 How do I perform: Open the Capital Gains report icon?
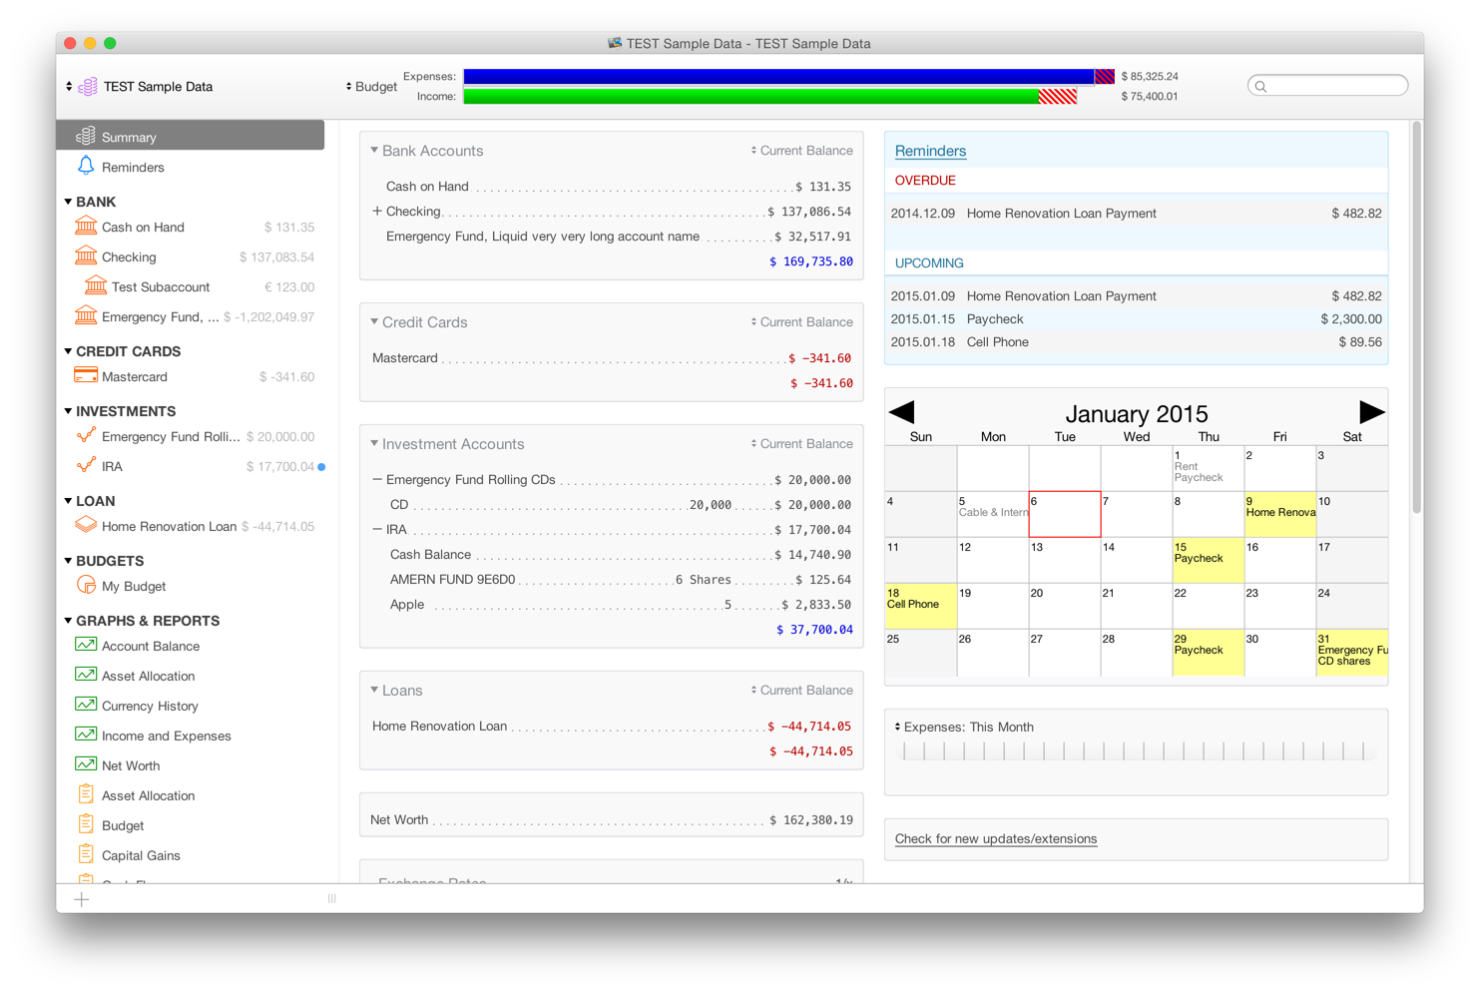(86, 855)
